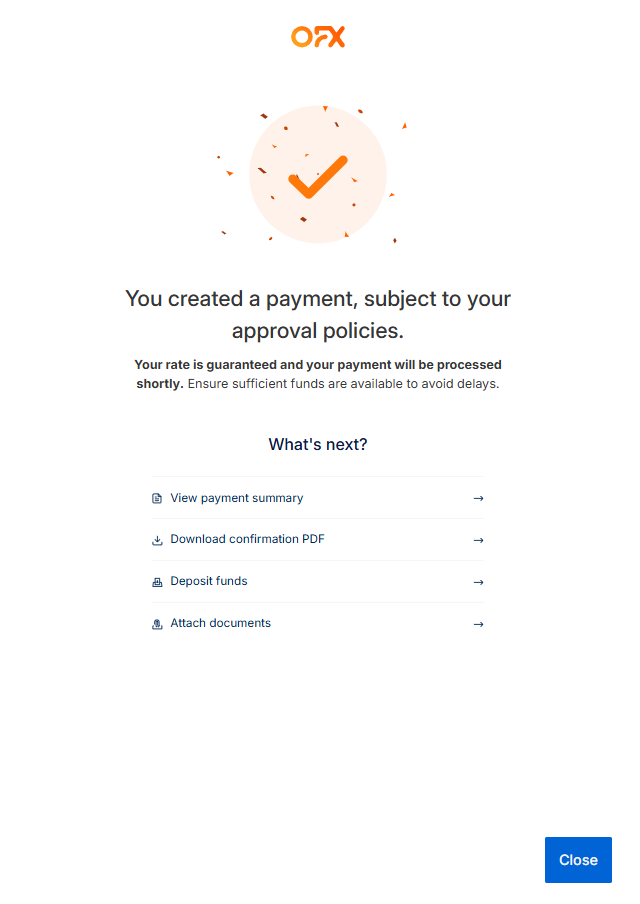Click the "Ensure sufficient funds" note
This screenshot has height=904, width=640.
pyautogui.click(x=343, y=384)
